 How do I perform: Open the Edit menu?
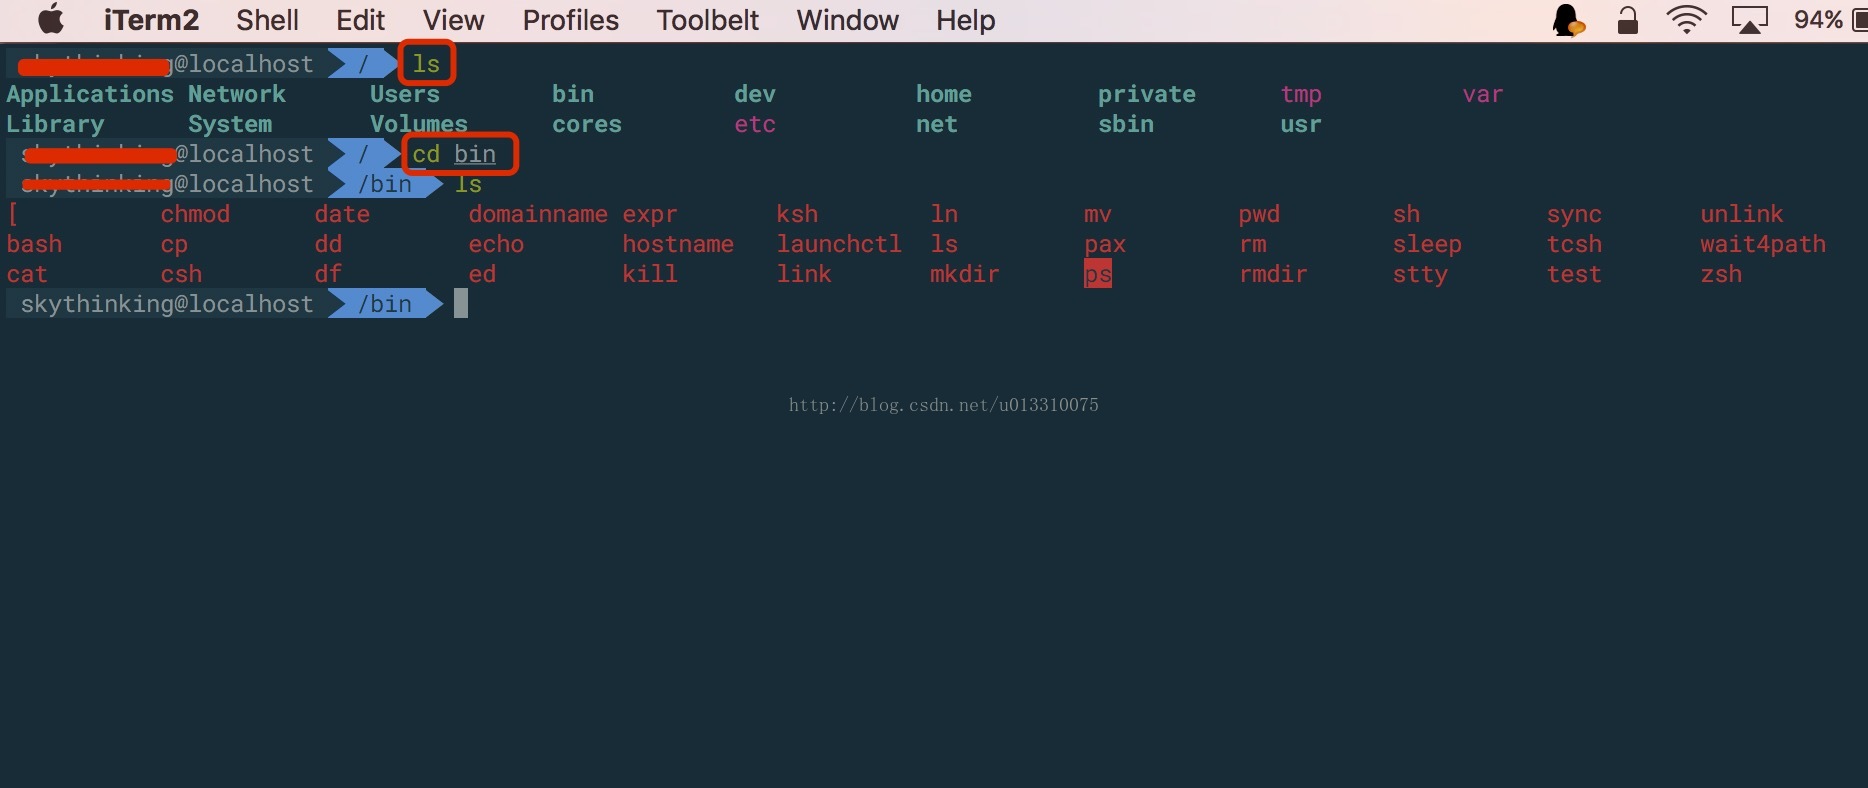(x=360, y=20)
